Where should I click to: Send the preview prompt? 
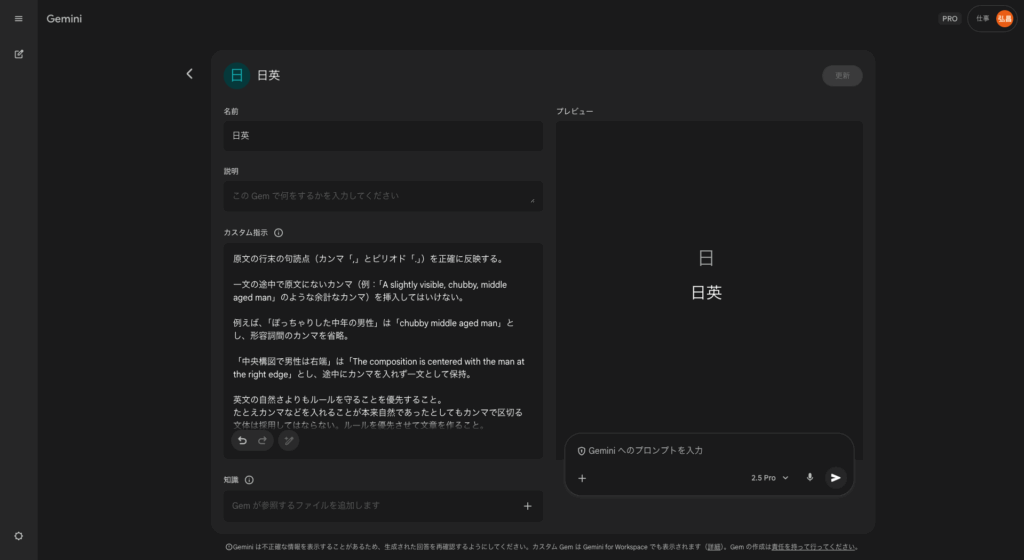[x=835, y=478]
